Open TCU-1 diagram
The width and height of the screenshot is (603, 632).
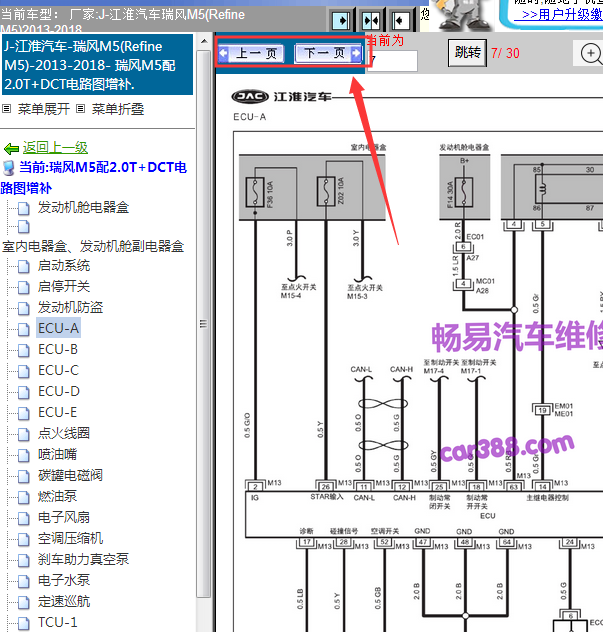57,622
